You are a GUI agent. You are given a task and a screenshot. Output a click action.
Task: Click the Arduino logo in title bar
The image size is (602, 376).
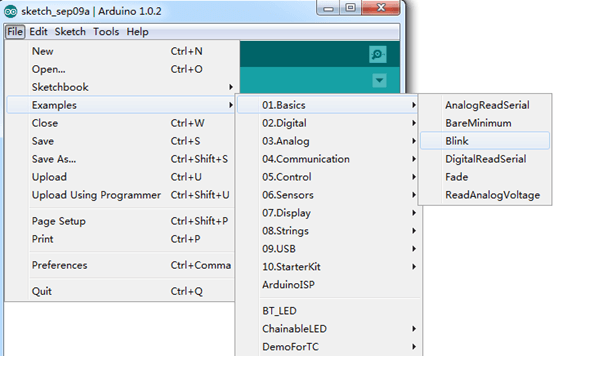tap(11, 12)
